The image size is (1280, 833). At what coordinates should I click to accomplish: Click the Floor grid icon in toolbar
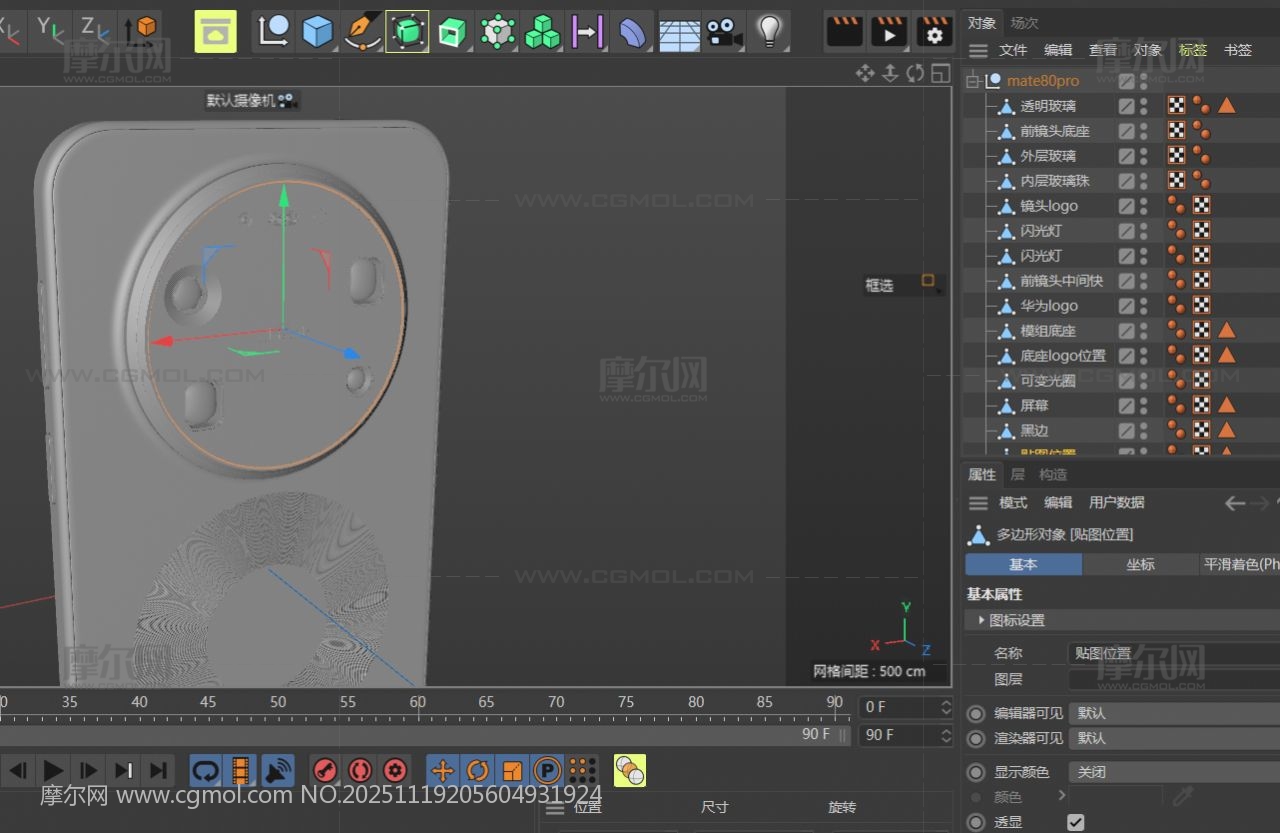point(679,32)
